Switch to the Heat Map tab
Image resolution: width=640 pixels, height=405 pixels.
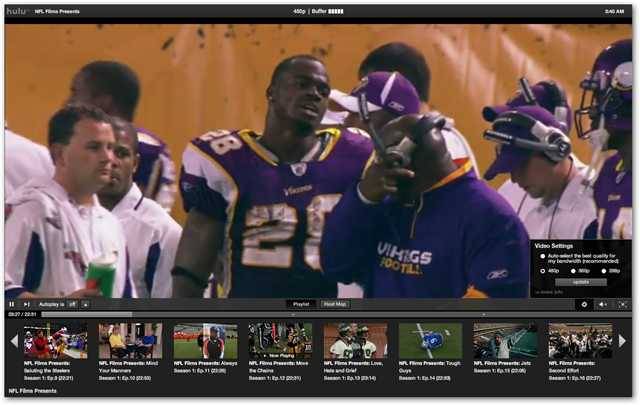coord(335,304)
